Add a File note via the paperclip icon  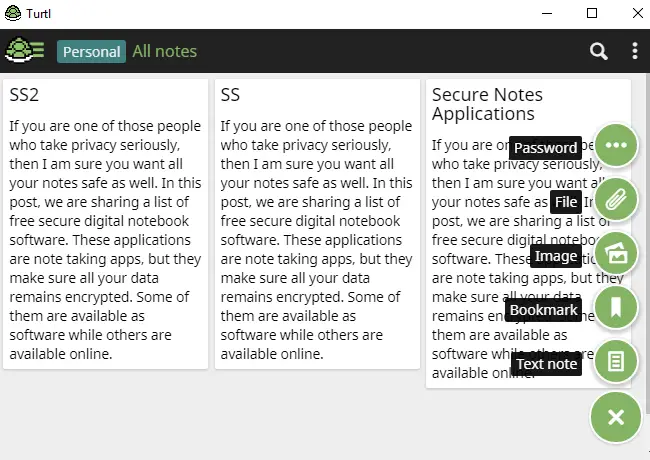point(616,199)
